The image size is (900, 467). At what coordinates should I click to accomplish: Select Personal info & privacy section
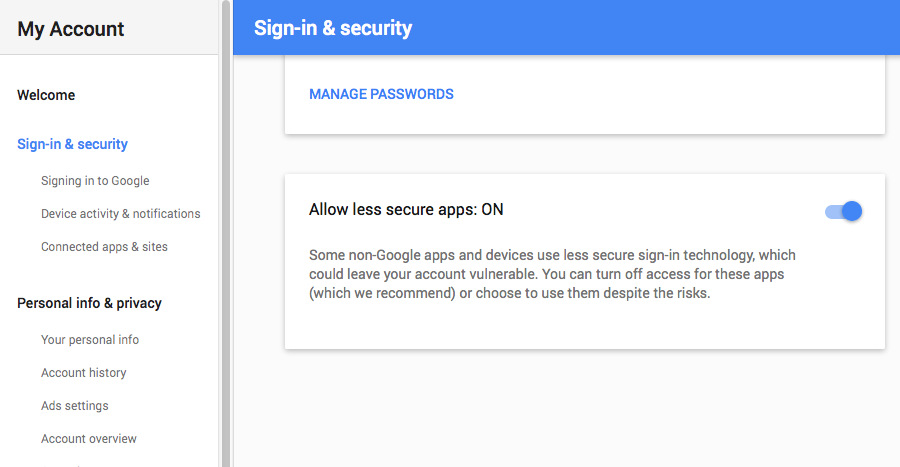[x=90, y=303]
